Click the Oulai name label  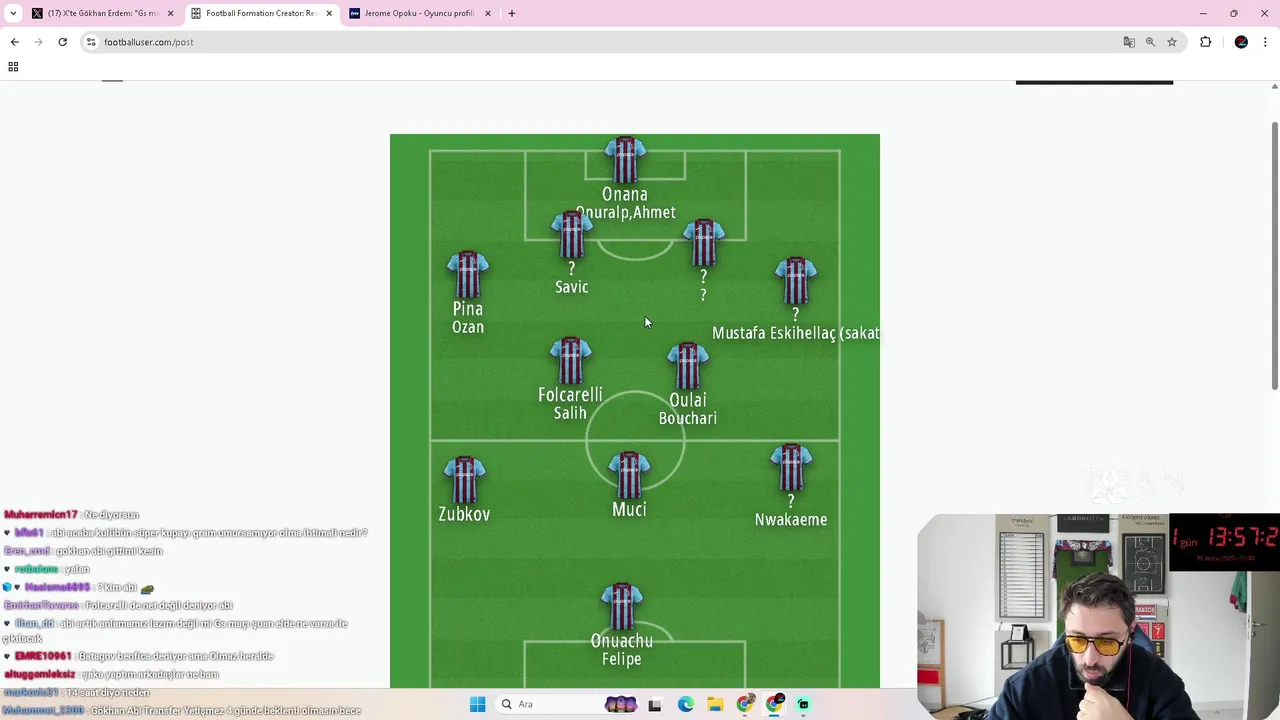click(x=688, y=400)
